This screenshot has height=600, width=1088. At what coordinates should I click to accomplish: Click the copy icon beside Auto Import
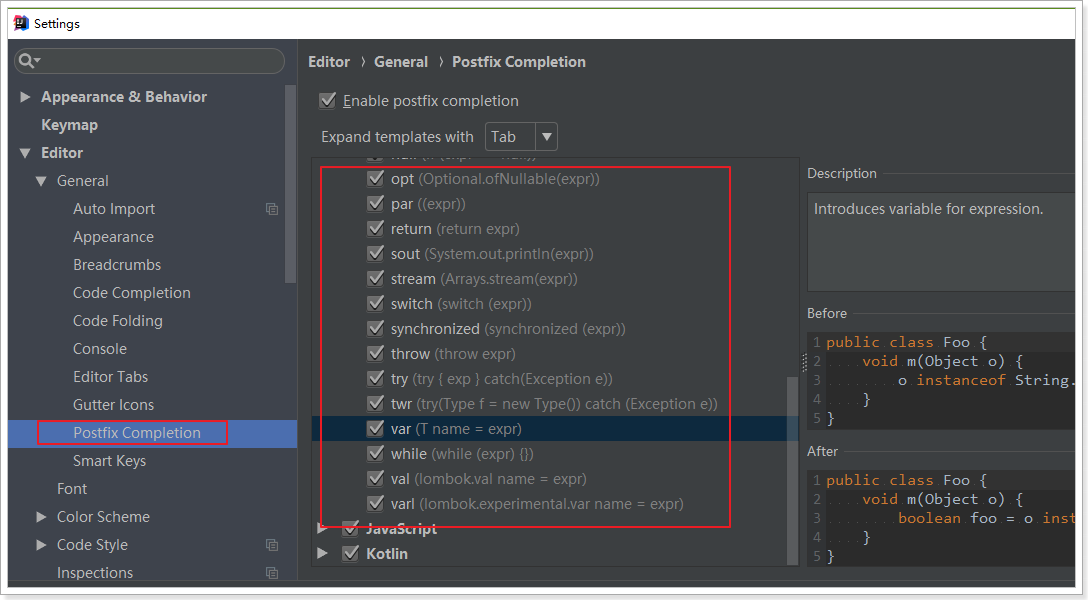click(x=272, y=209)
